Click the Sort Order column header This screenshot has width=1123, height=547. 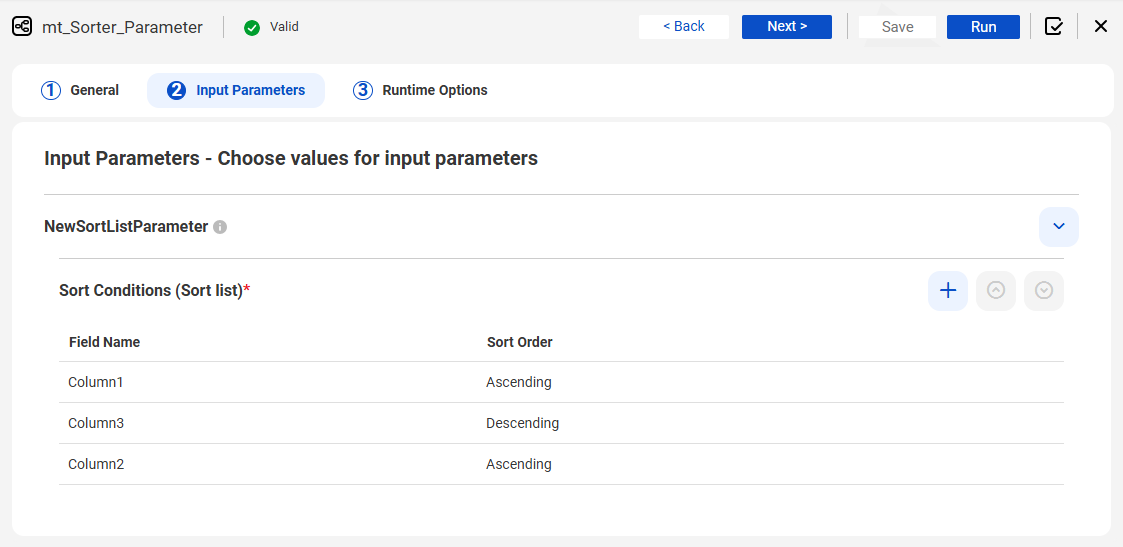(x=519, y=342)
